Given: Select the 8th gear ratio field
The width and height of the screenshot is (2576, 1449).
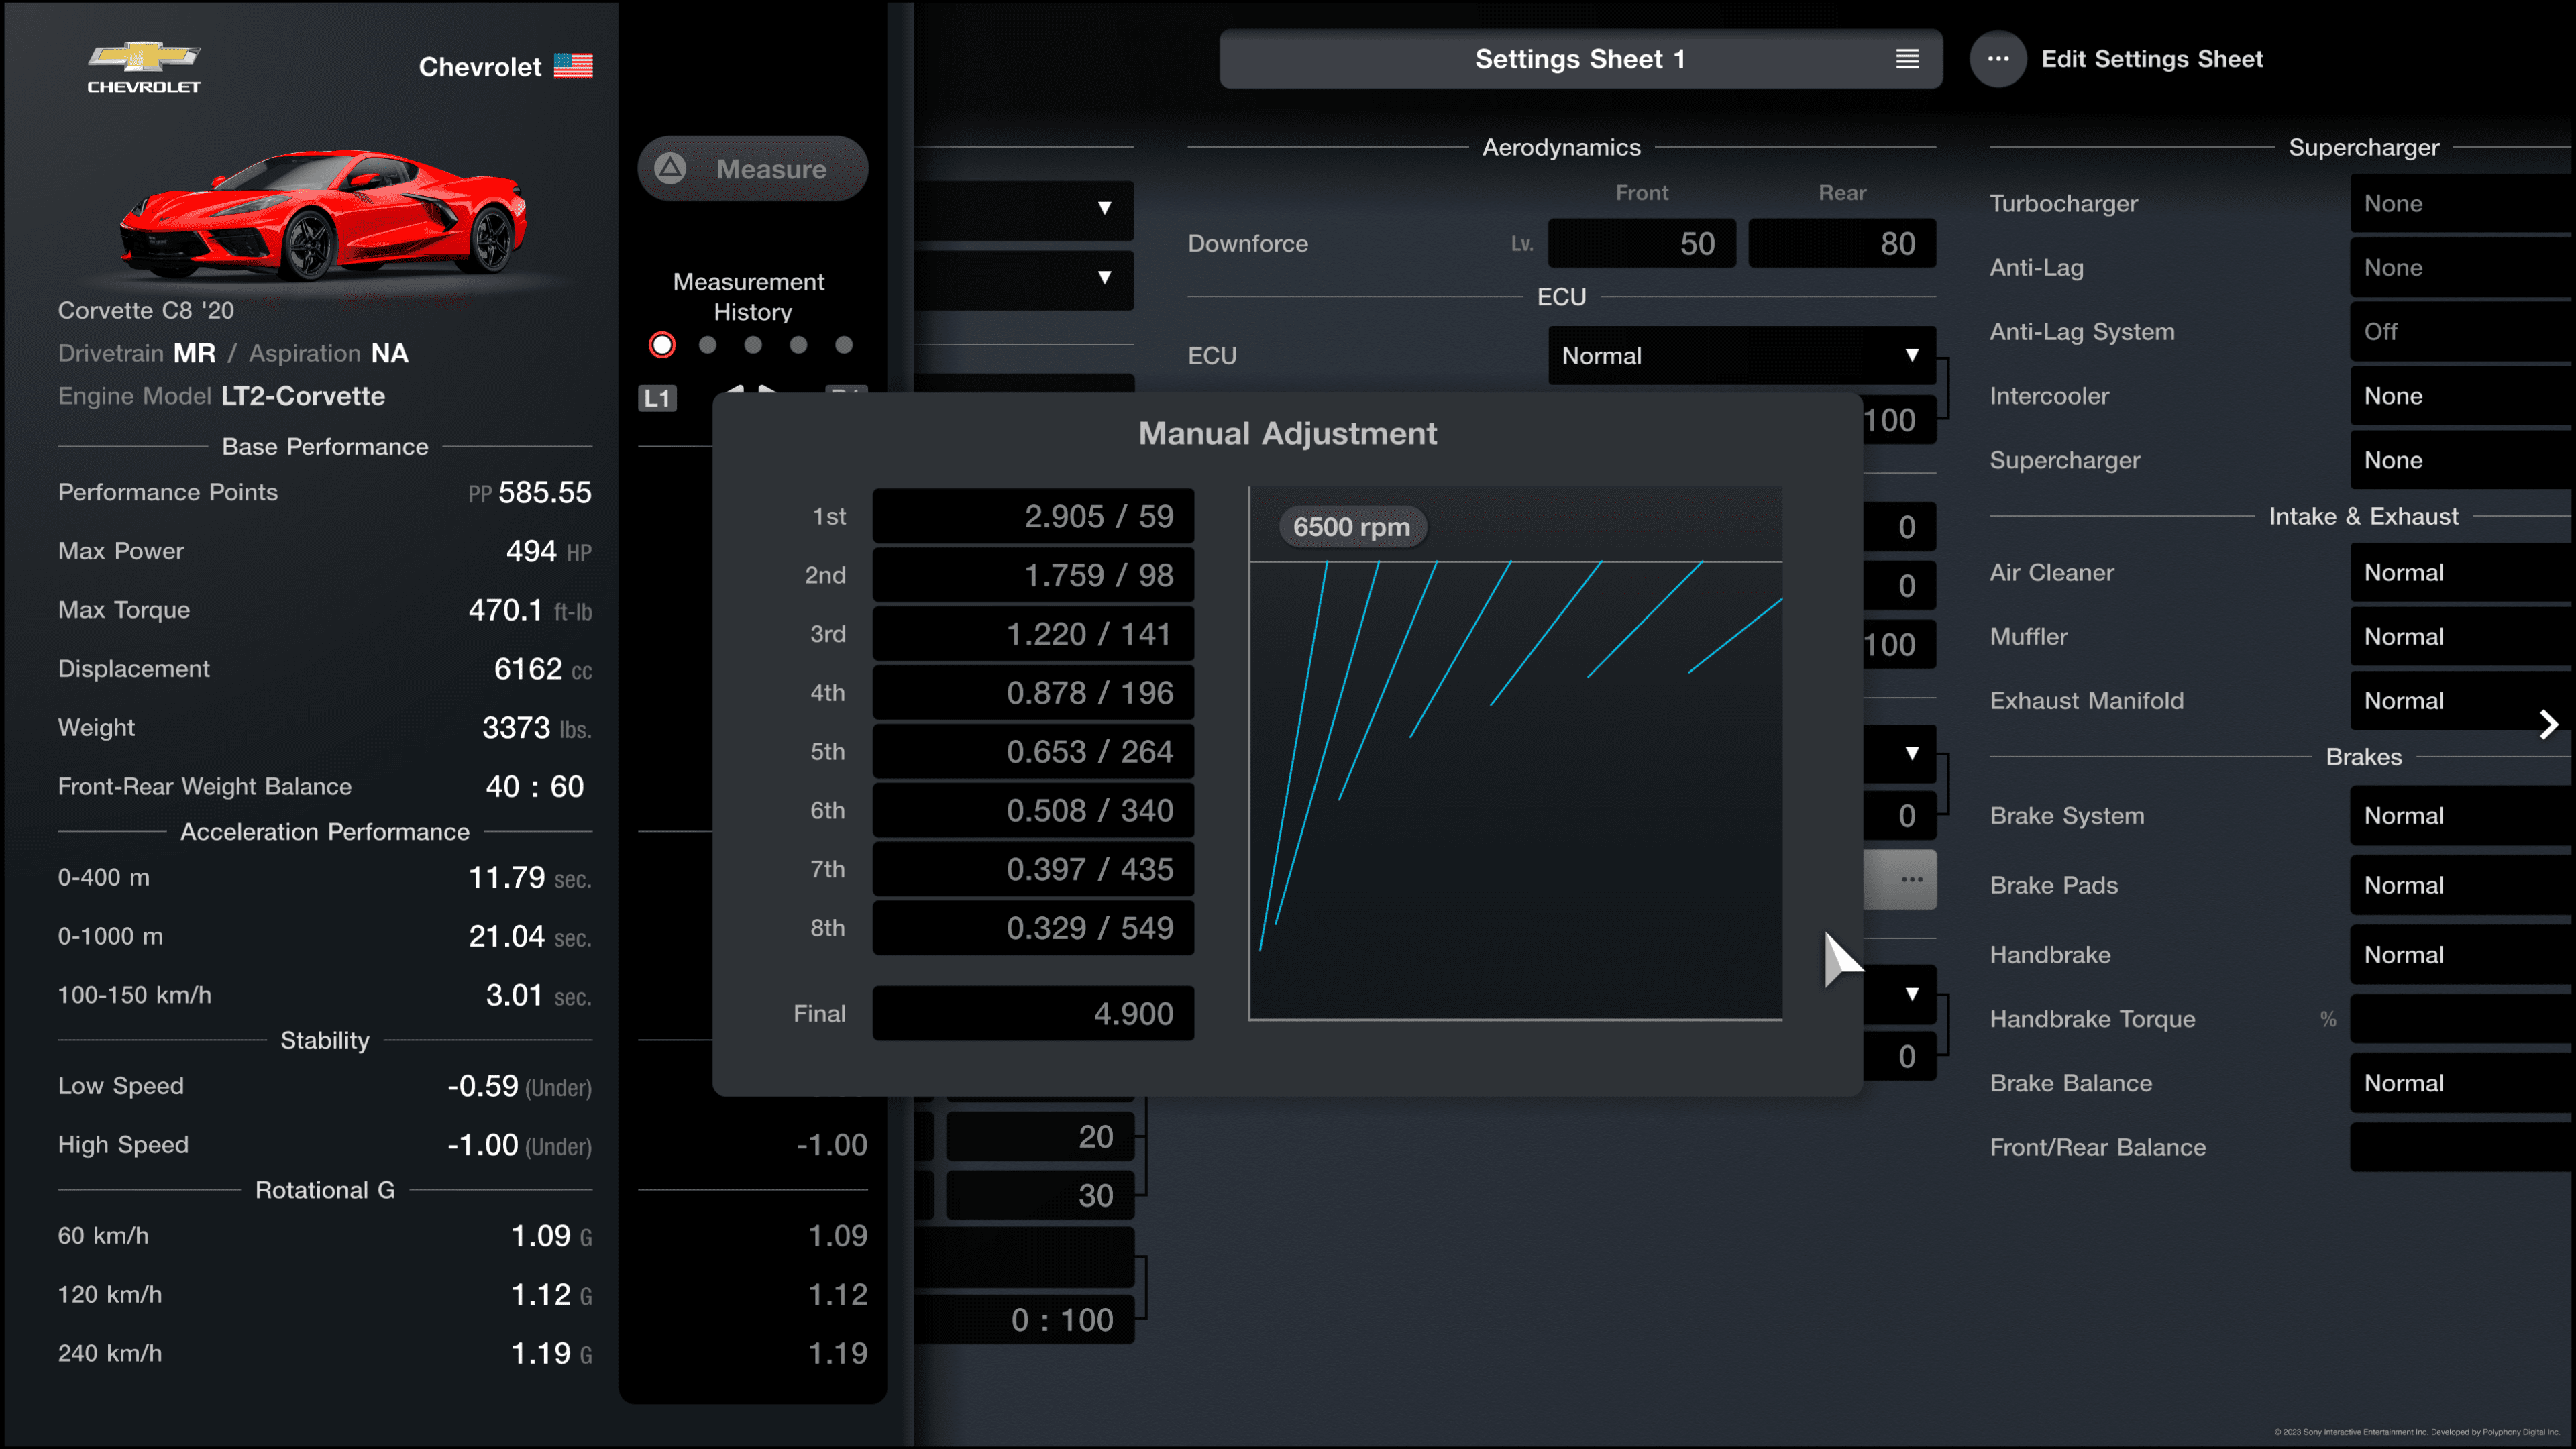Looking at the screenshot, I should click(x=1033, y=928).
